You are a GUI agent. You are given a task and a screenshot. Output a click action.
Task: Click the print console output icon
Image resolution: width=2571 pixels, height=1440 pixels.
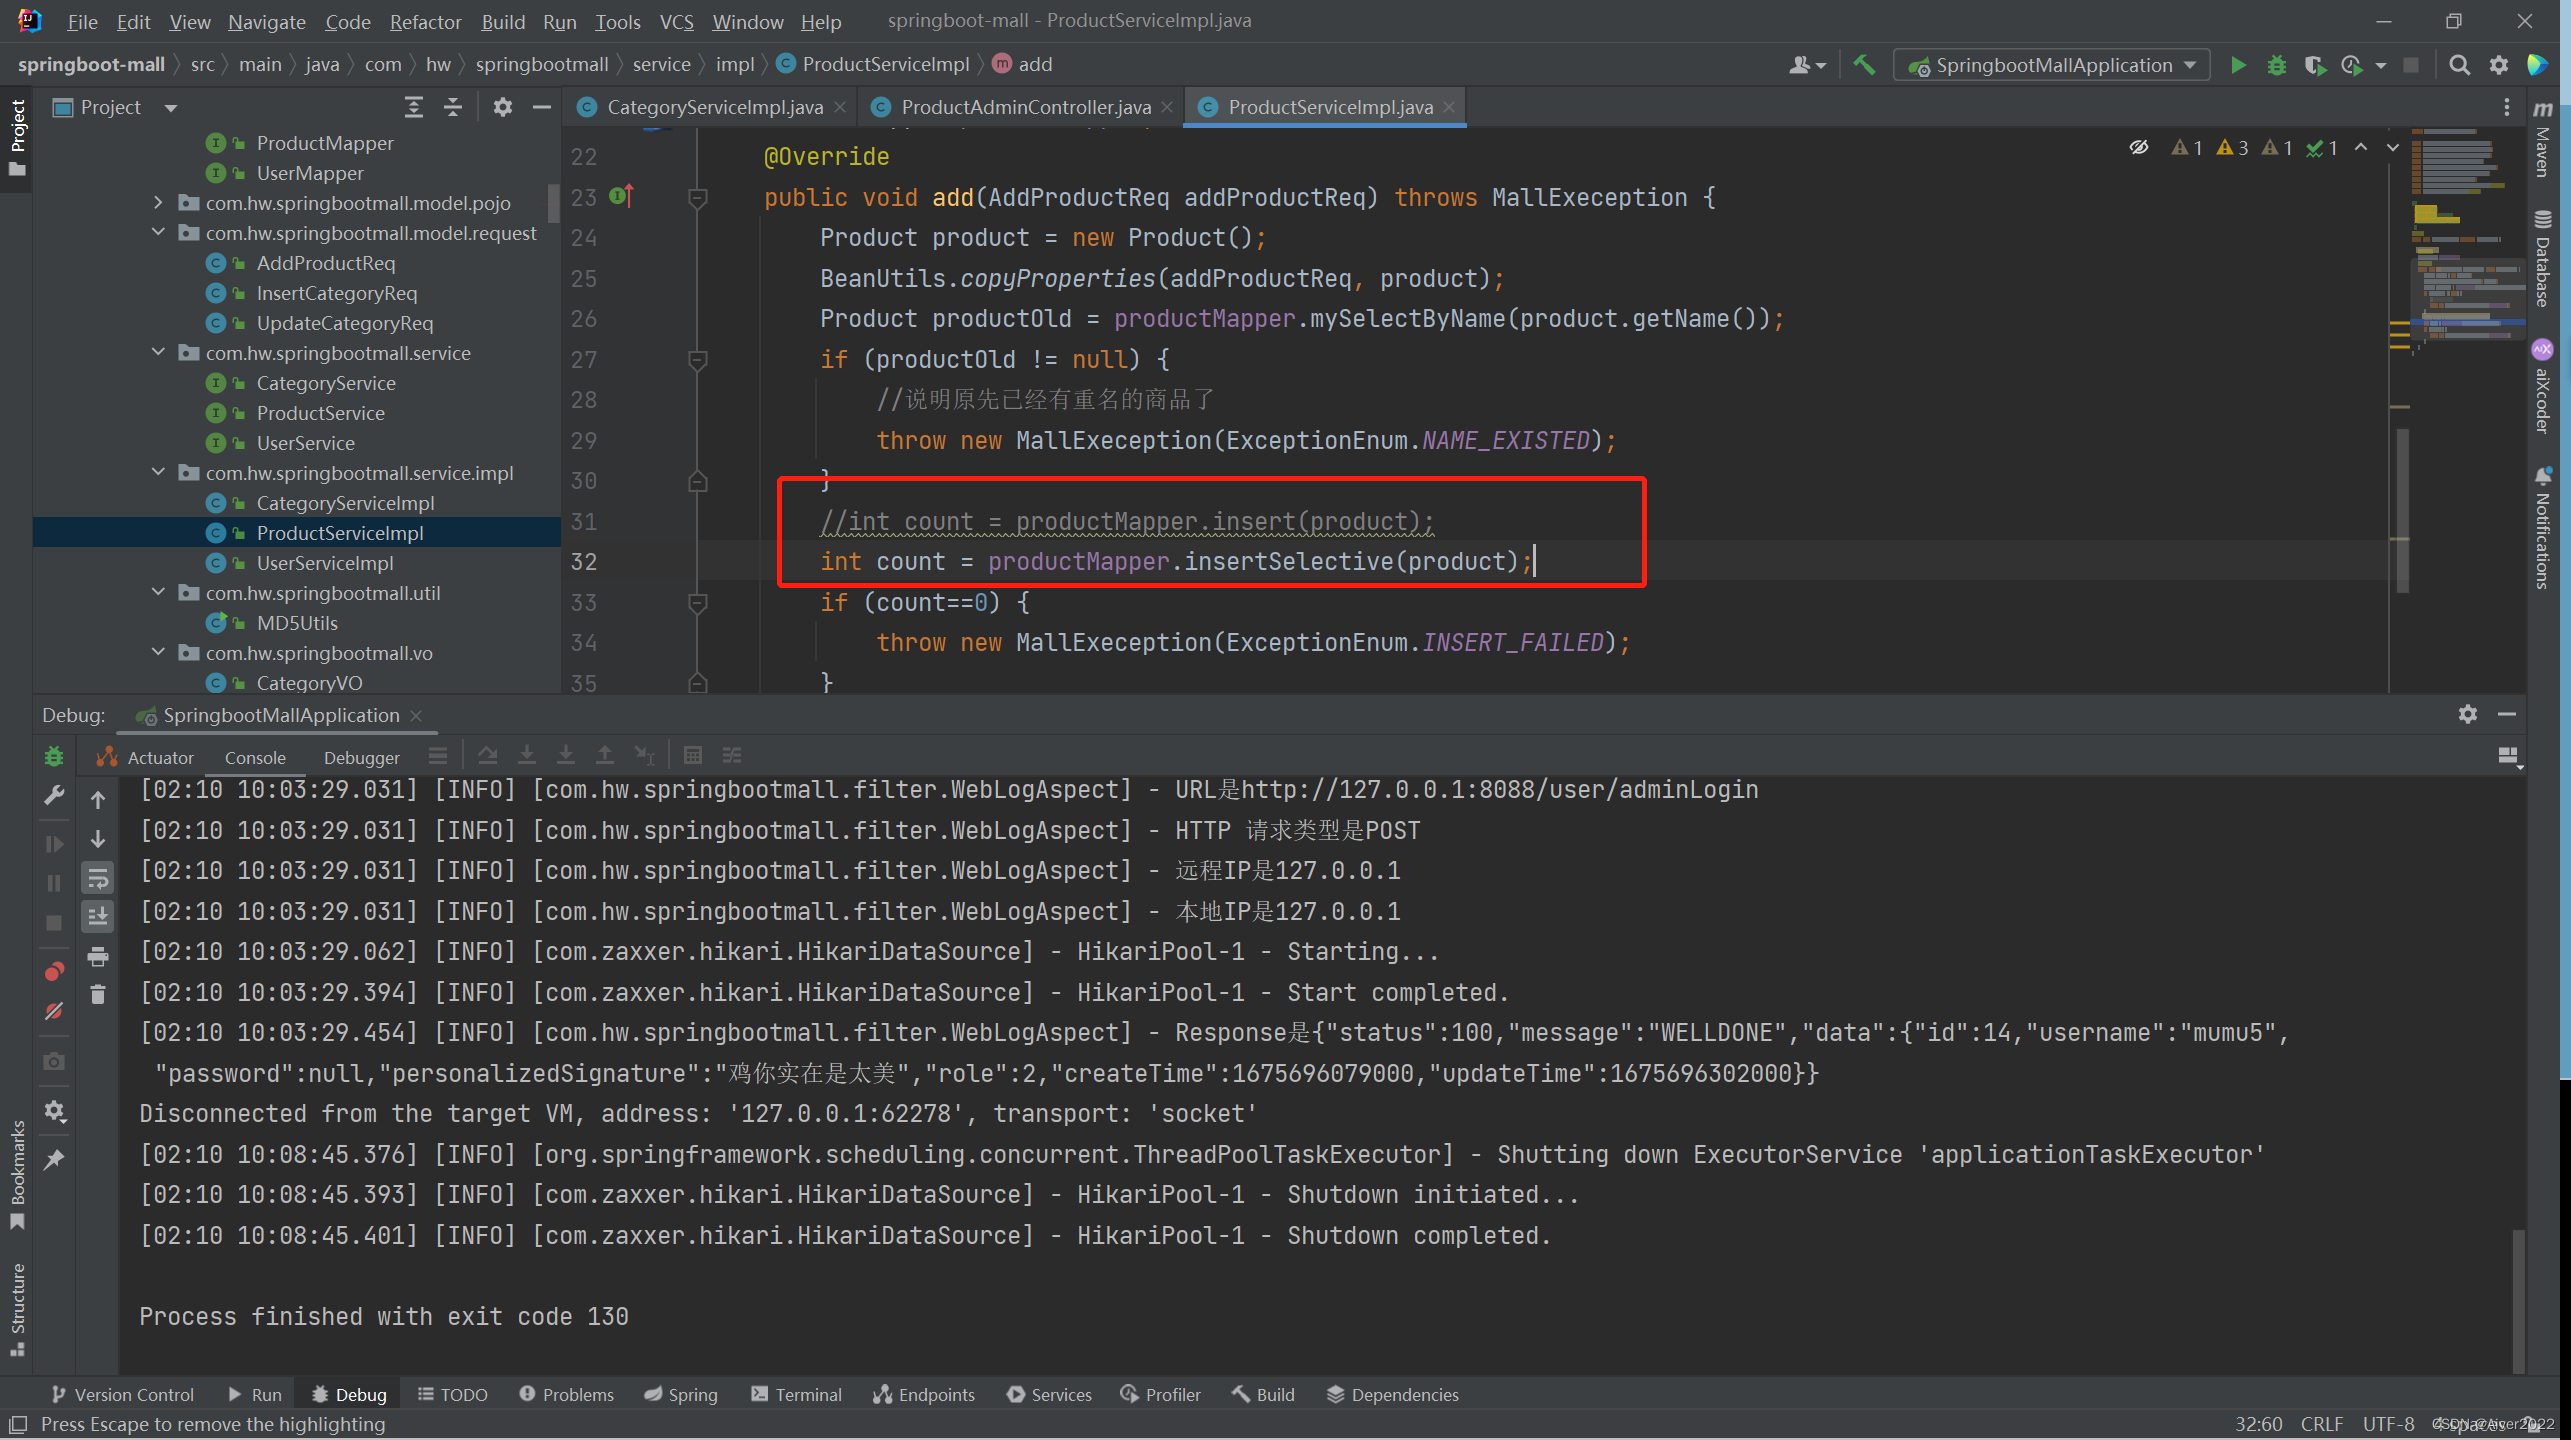[98, 957]
